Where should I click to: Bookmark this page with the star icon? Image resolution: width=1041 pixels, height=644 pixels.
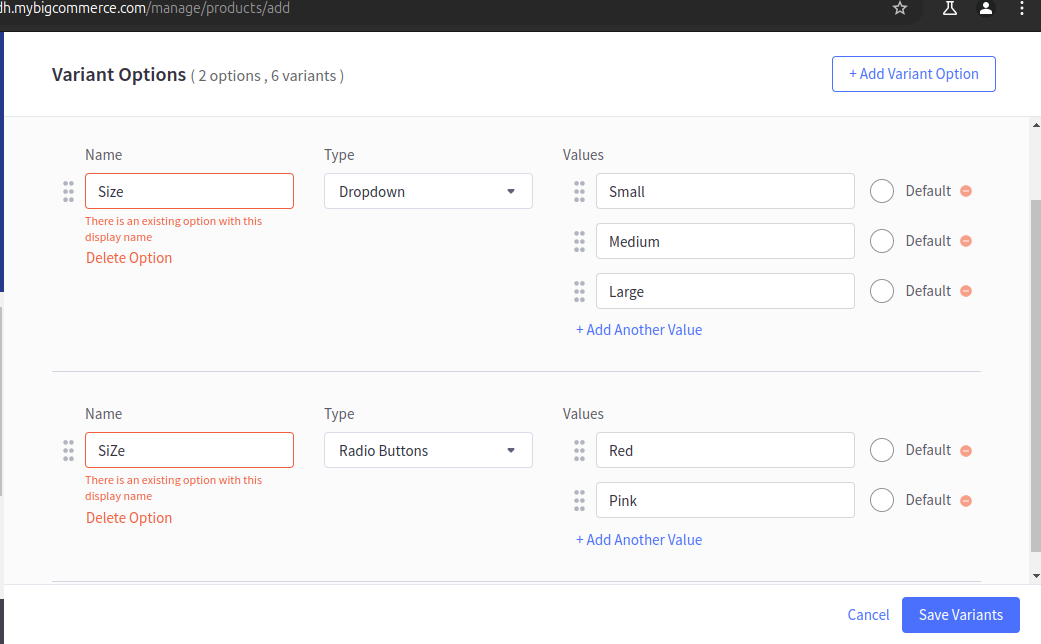point(899,9)
